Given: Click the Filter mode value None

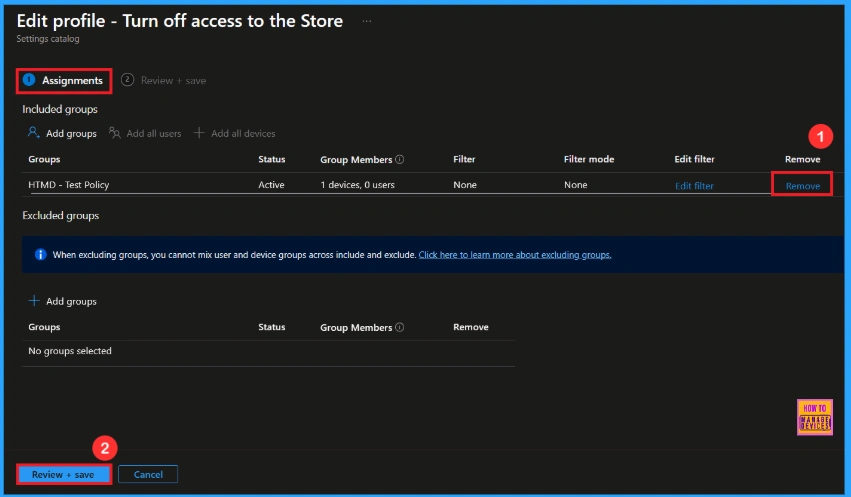Looking at the screenshot, I should (x=576, y=184).
